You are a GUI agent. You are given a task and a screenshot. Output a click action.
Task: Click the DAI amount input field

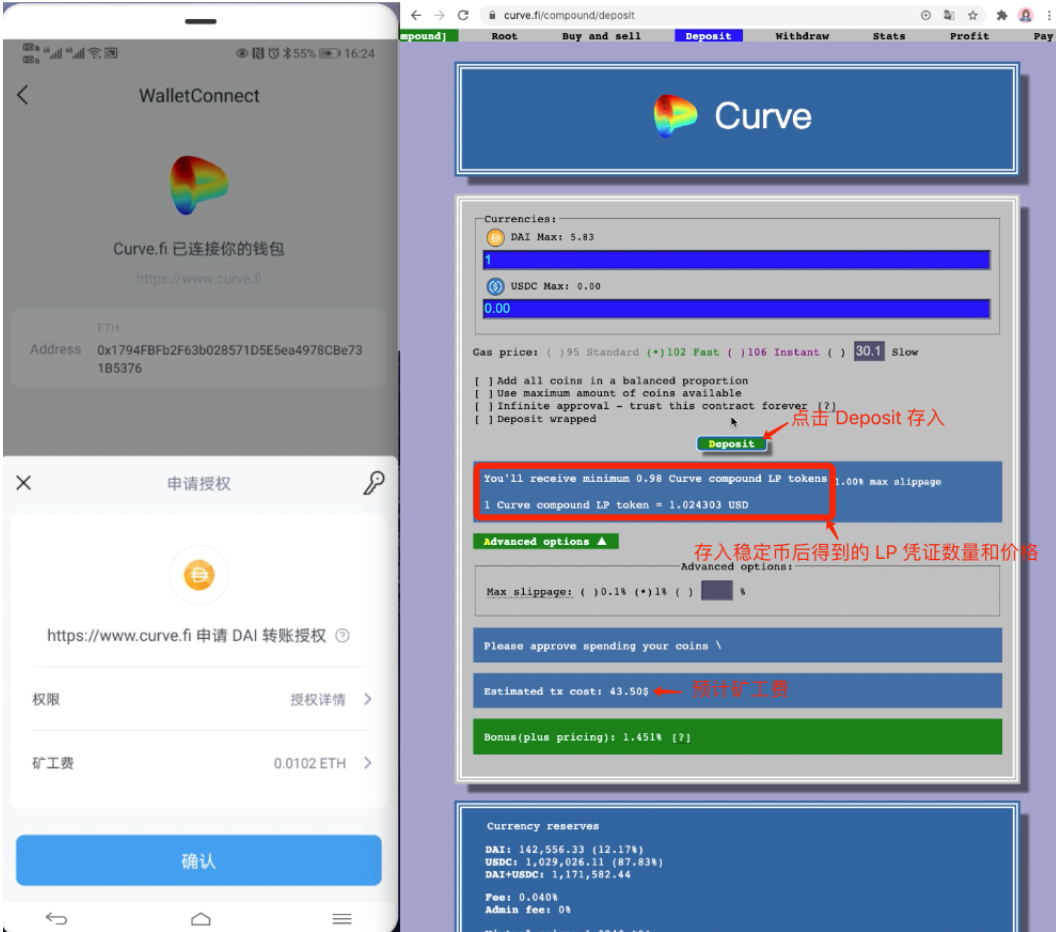pos(736,260)
